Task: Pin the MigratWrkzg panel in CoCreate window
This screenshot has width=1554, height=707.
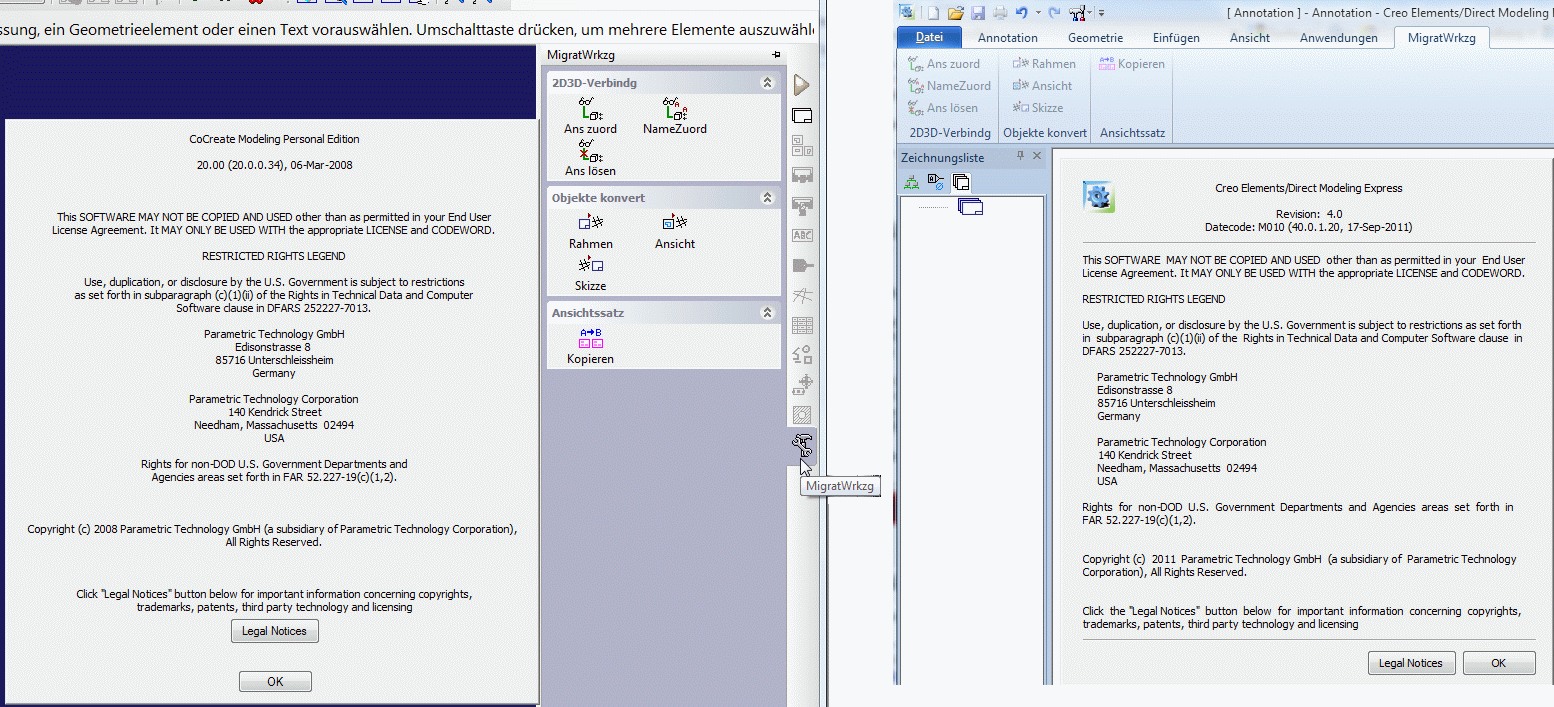Action: (x=776, y=54)
